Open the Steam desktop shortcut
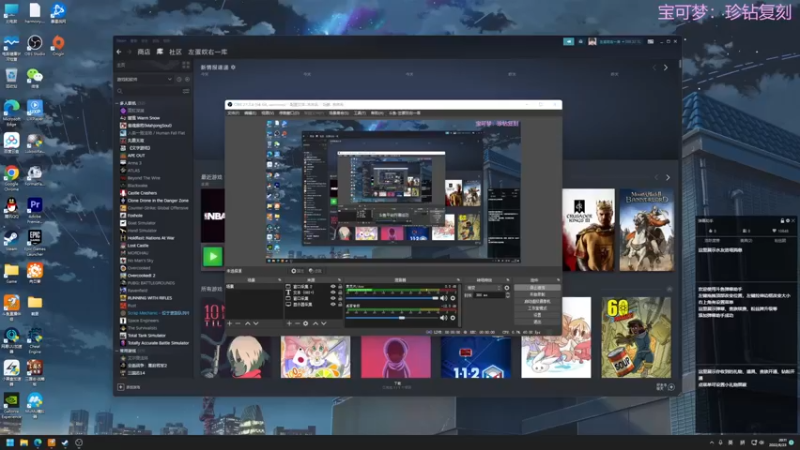This screenshot has height=450, width=800. pos(11,240)
